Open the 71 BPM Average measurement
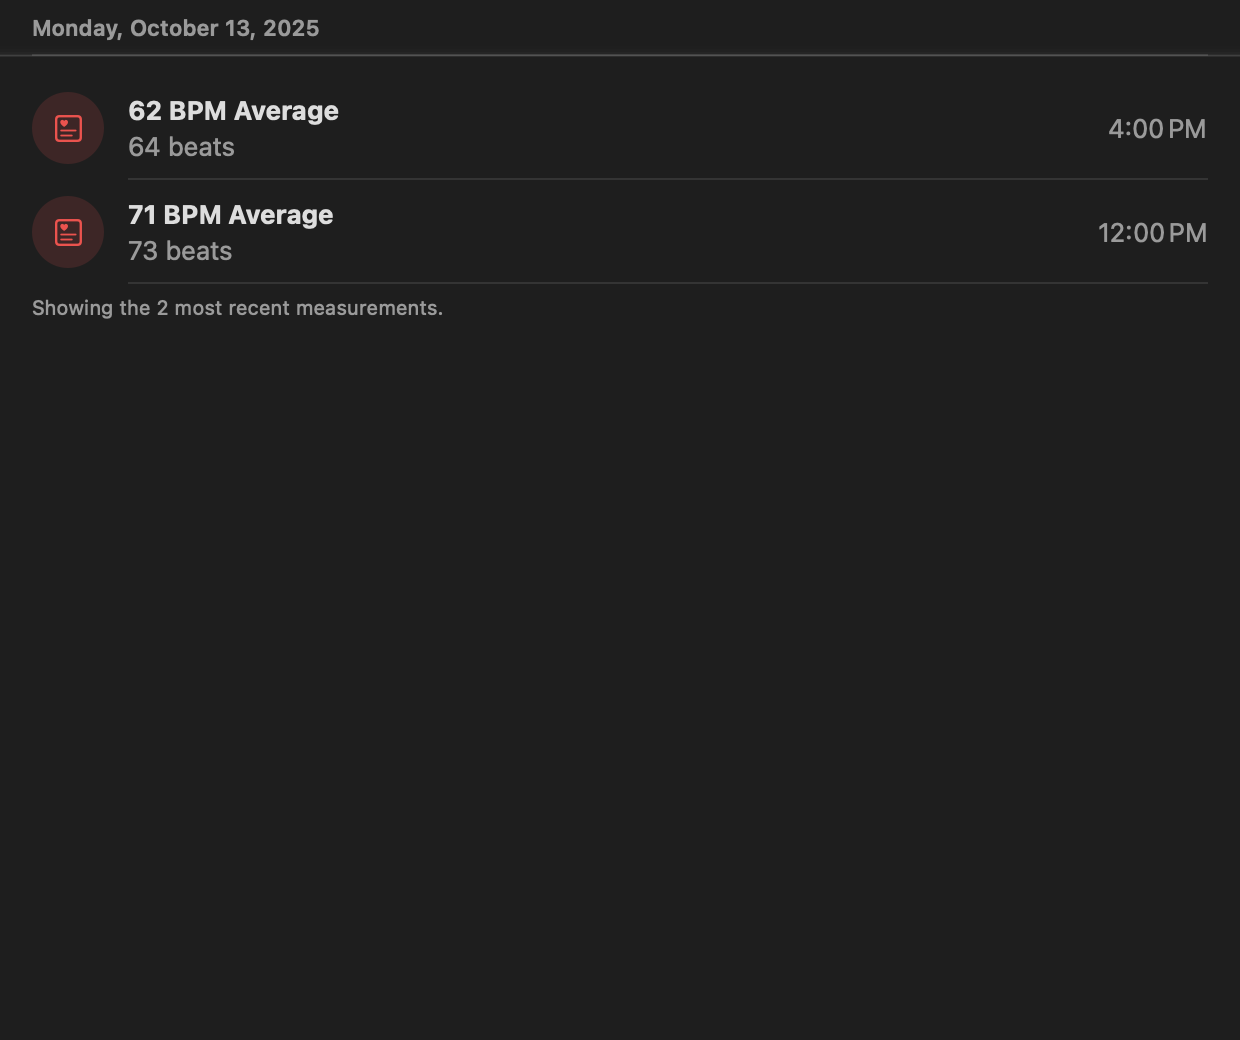 click(620, 232)
